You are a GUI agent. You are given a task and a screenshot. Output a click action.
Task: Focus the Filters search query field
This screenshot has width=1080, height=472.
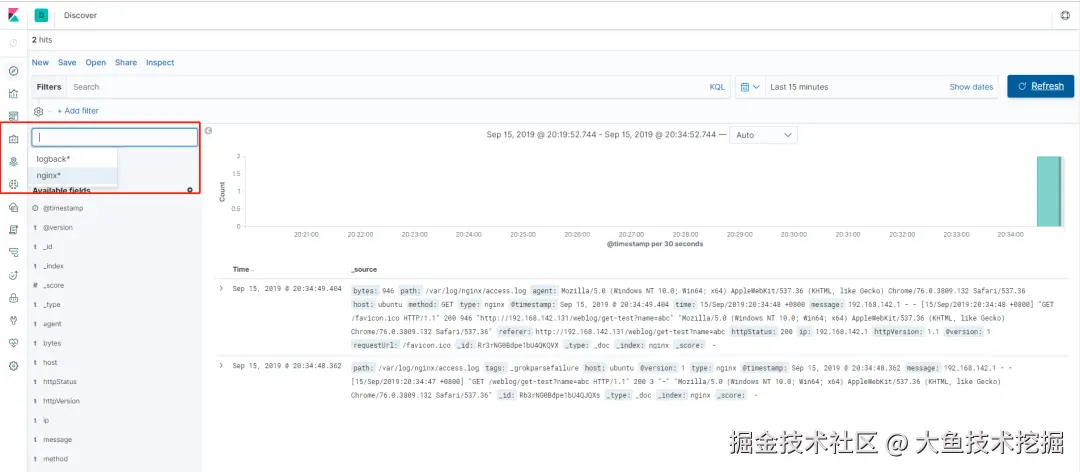(x=386, y=87)
